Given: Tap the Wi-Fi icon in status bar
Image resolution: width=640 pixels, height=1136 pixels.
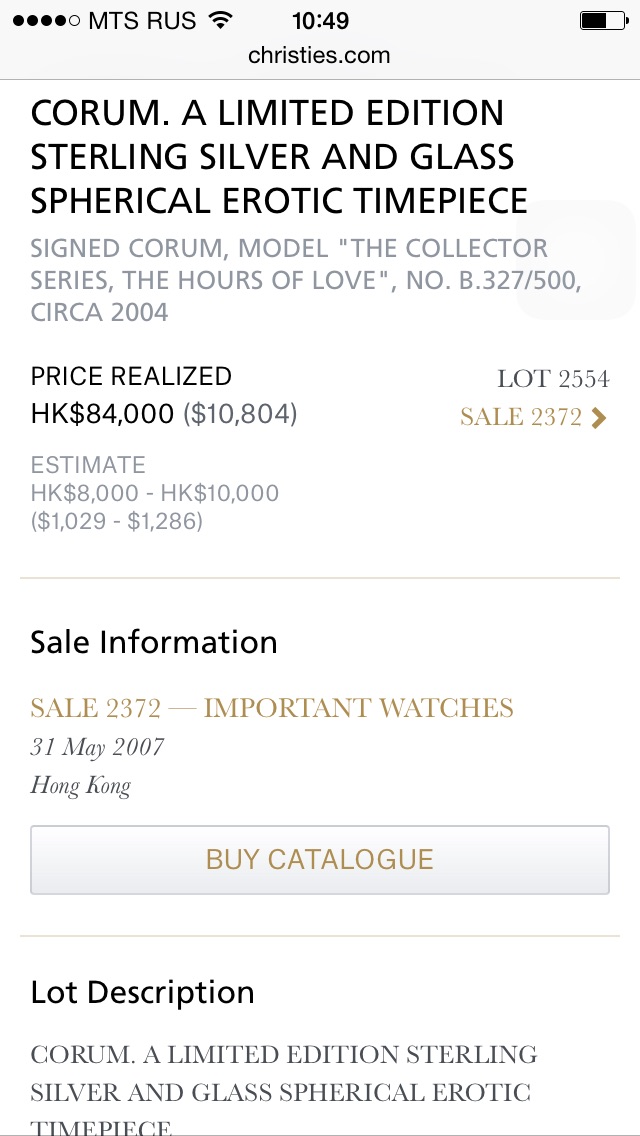Looking at the screenshot, I should [x=221, y=20].
